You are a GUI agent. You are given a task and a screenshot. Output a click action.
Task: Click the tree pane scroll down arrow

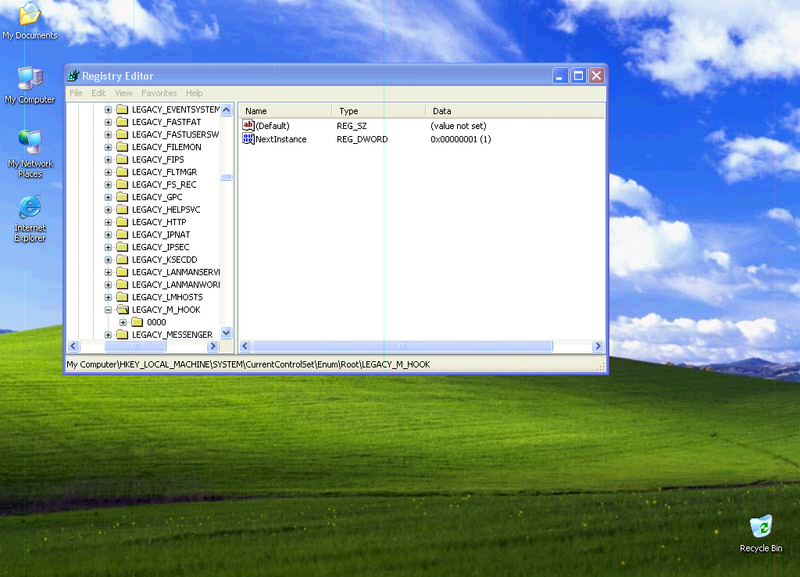[226, 333]
